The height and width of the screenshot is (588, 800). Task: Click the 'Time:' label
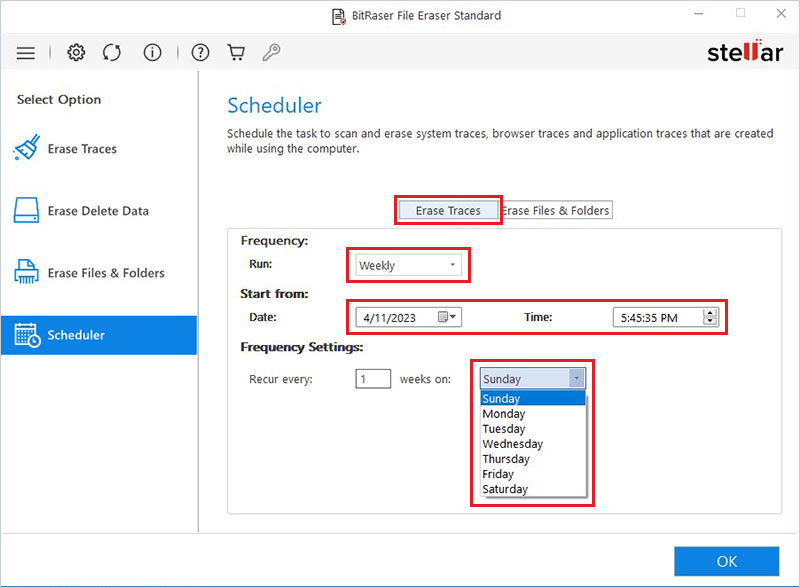pyautogui.click(x=538, y=317)
